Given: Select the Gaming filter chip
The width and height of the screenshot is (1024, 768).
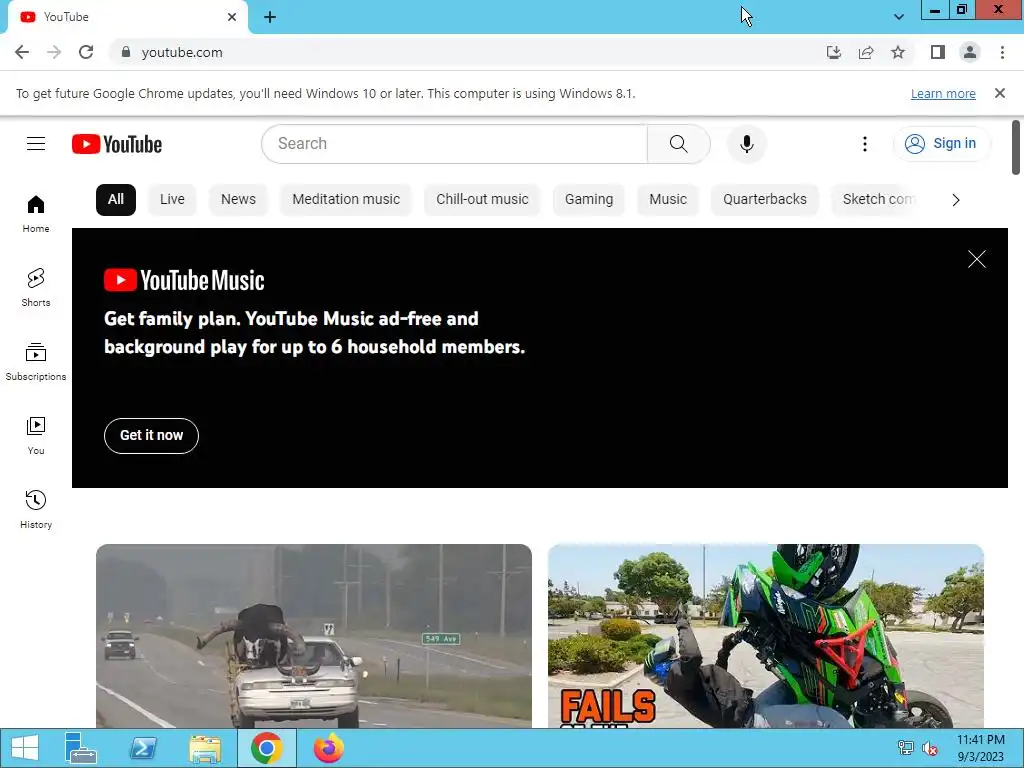Looking at the screenshot, I should tap(589, 200).
